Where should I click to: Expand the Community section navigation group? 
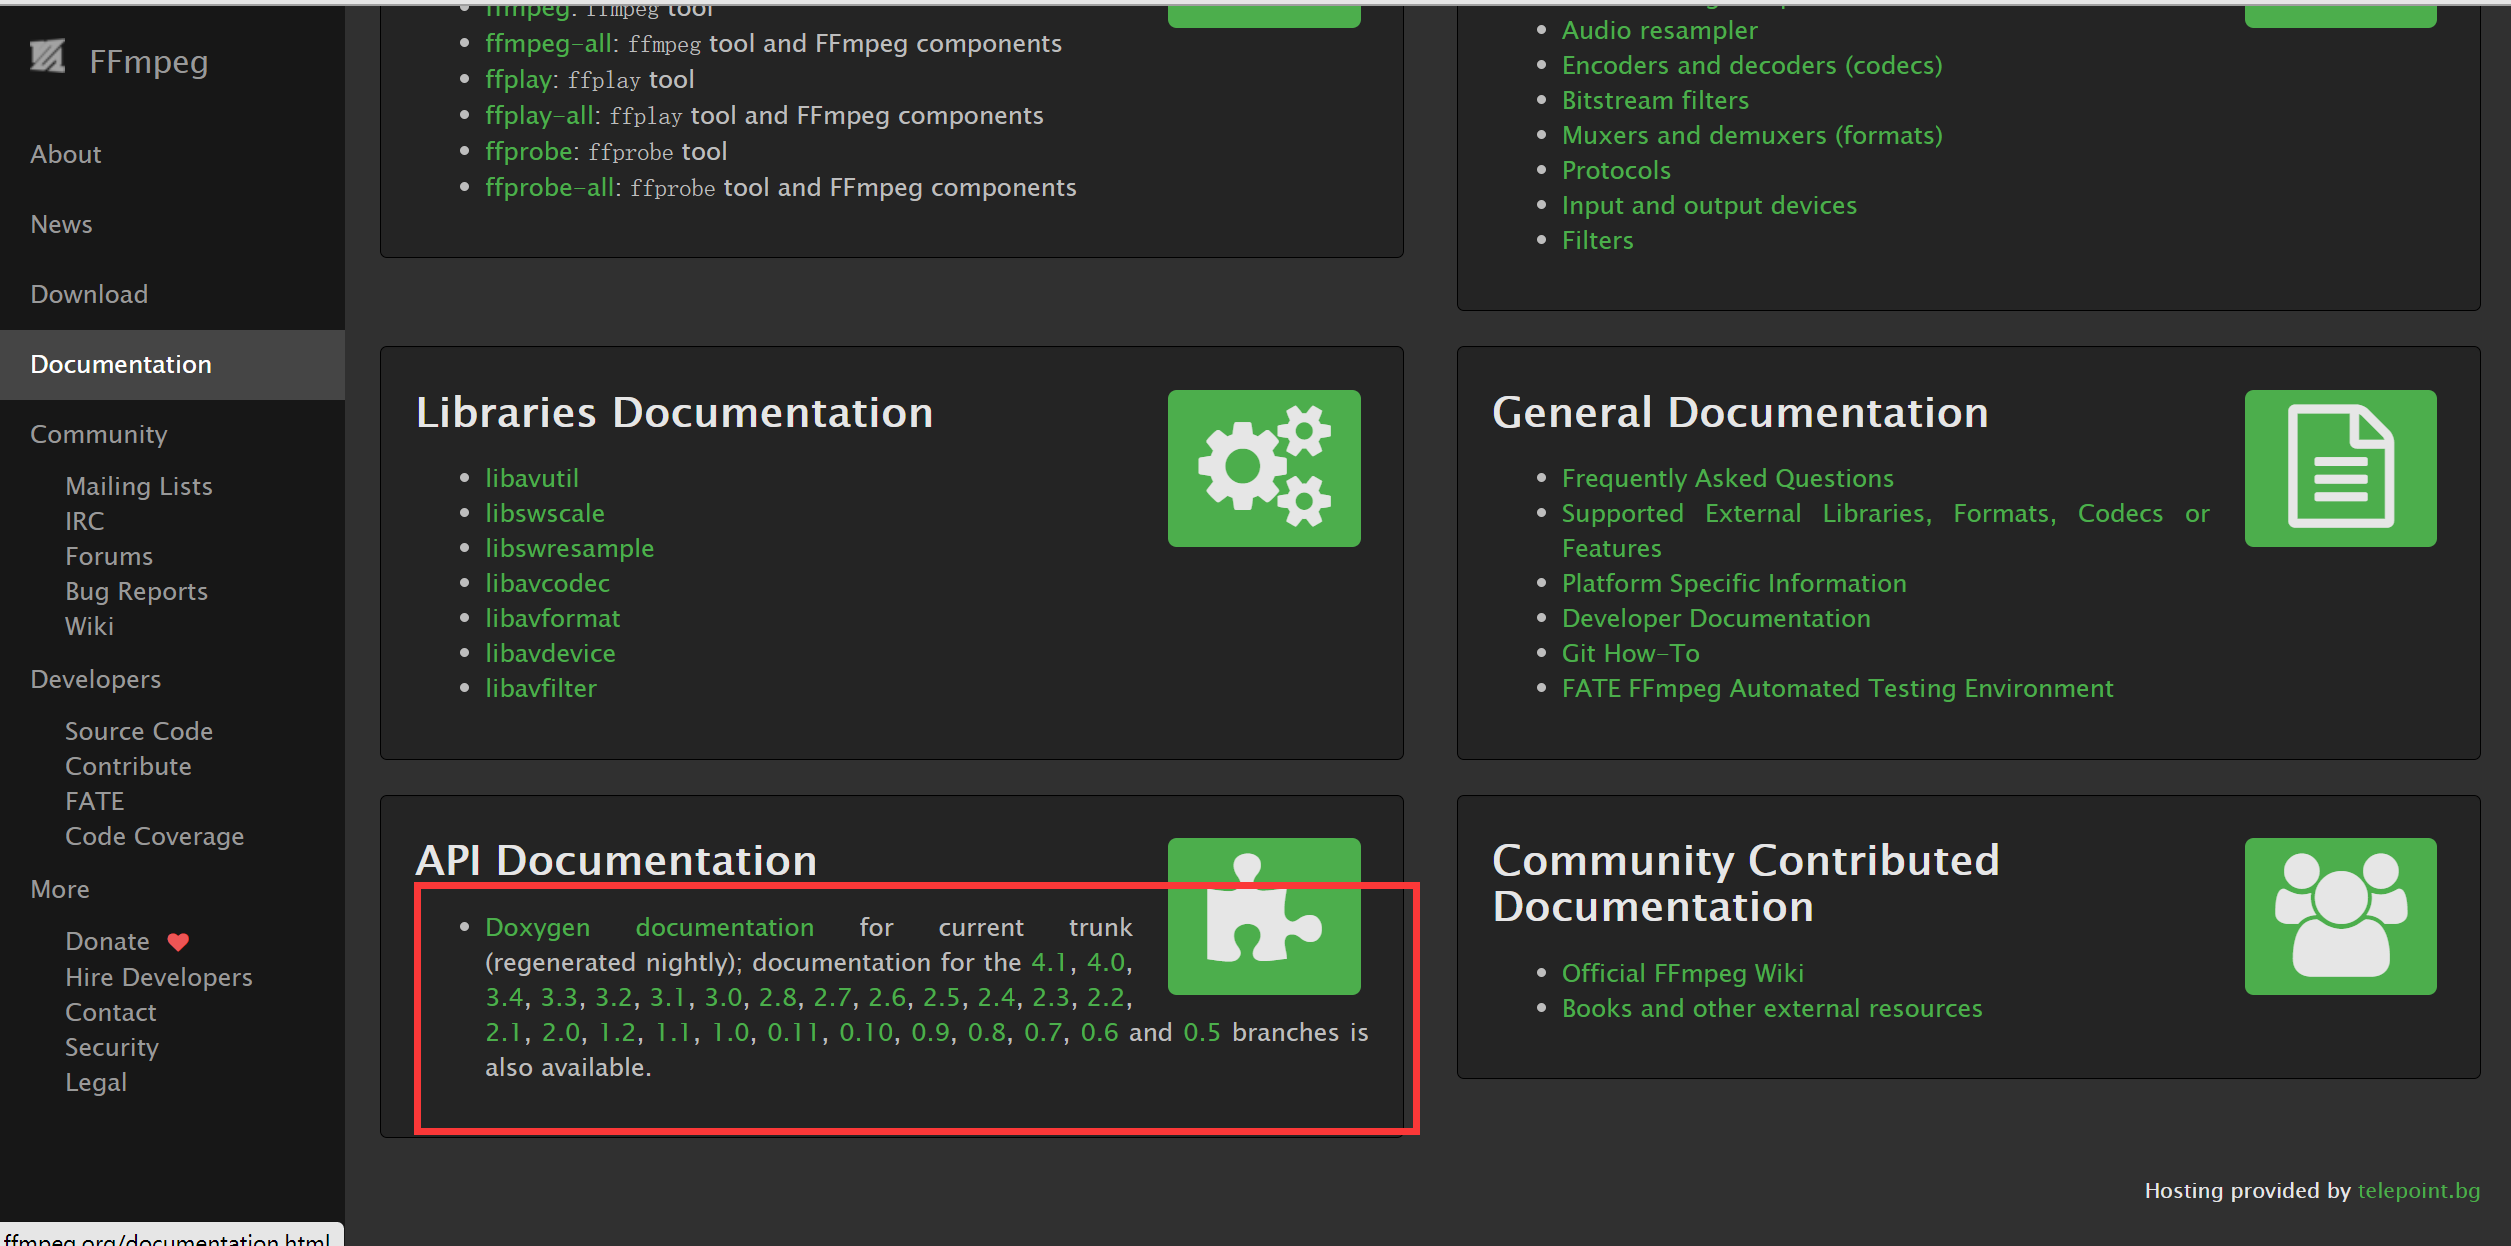[x=101, y=434]
